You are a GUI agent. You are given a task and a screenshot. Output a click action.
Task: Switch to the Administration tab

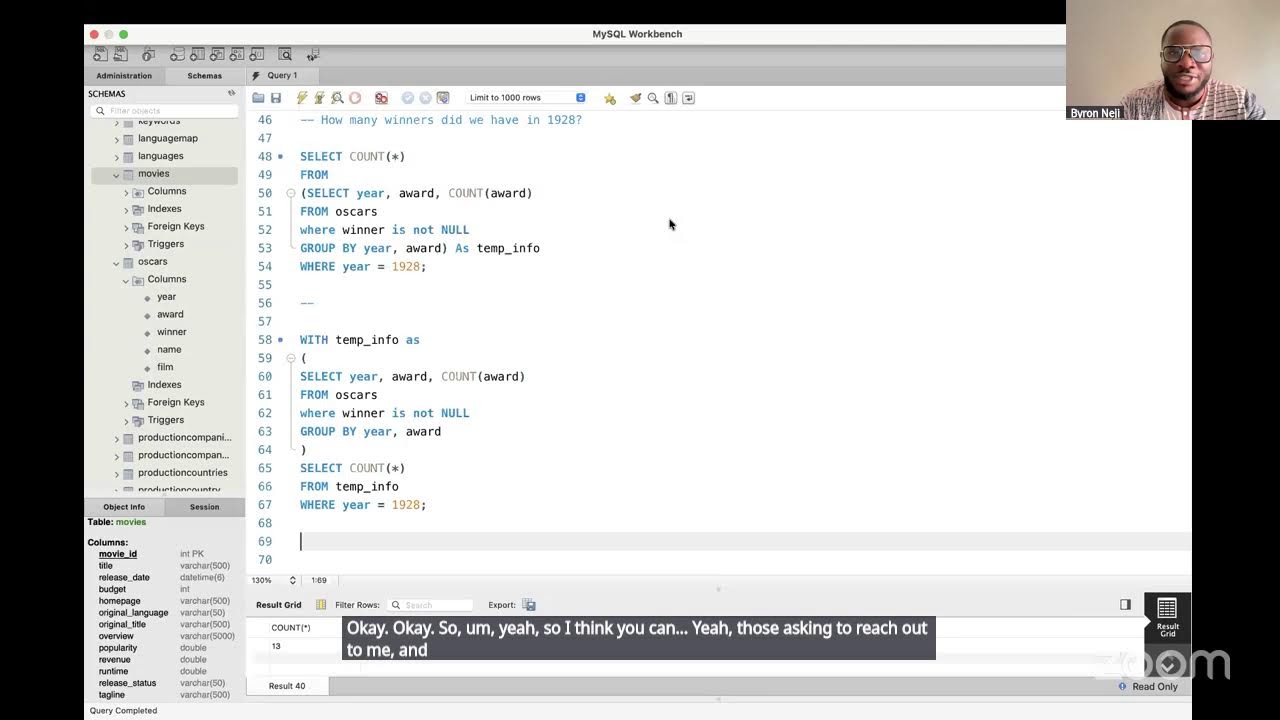[124, 76]
